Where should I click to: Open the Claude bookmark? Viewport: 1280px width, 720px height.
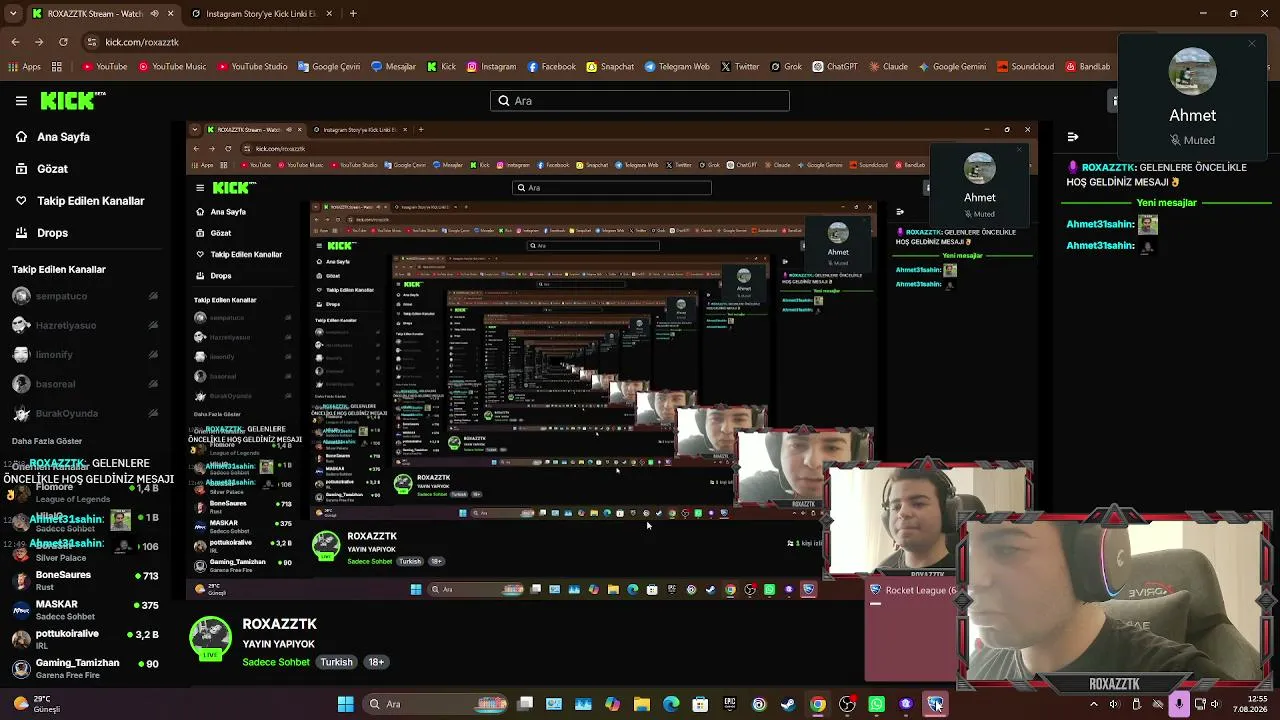point(888,67)
